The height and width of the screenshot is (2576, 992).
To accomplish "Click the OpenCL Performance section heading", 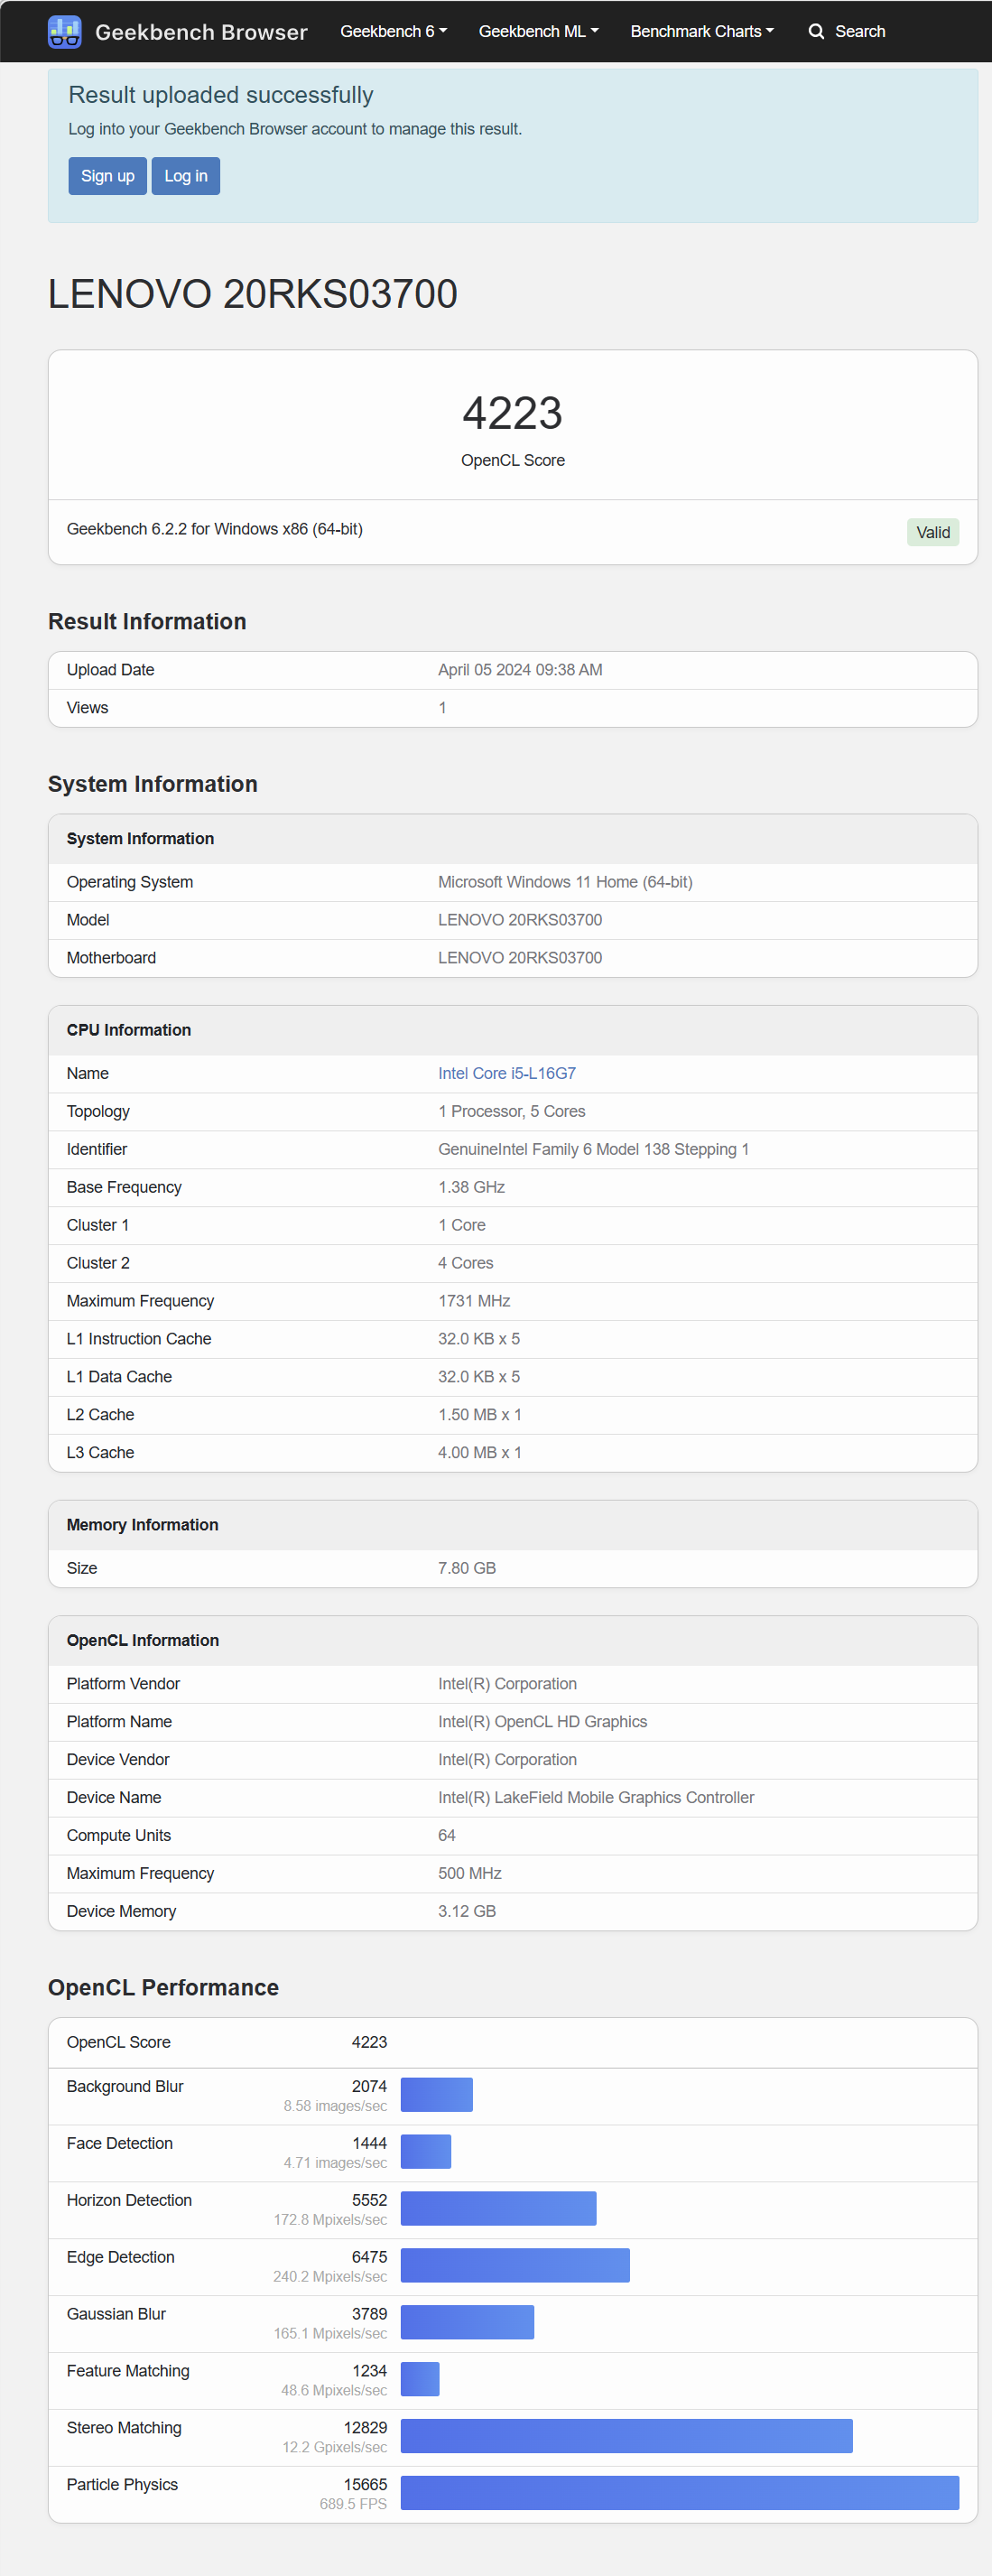I will pyautogui.click(x=163, y=1987).
